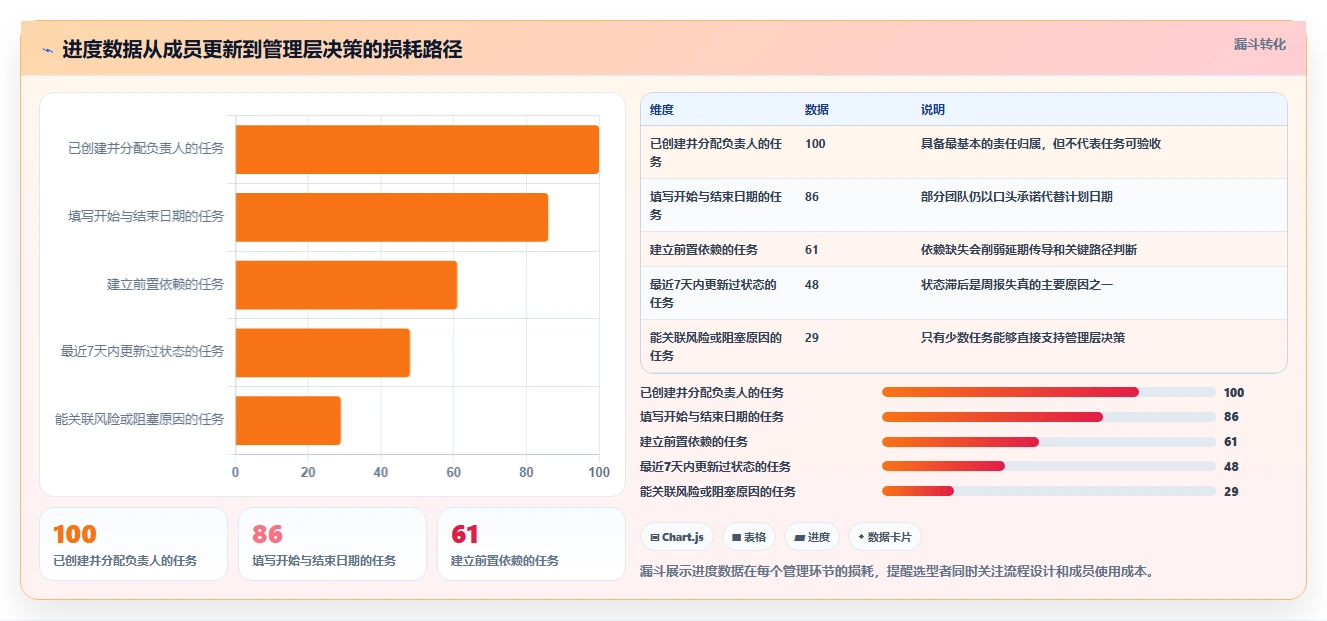Click table cell 已创建并分配负责人的任务 in 维度 column
The height and width of the screenshot is (621, 1327).
717,152
